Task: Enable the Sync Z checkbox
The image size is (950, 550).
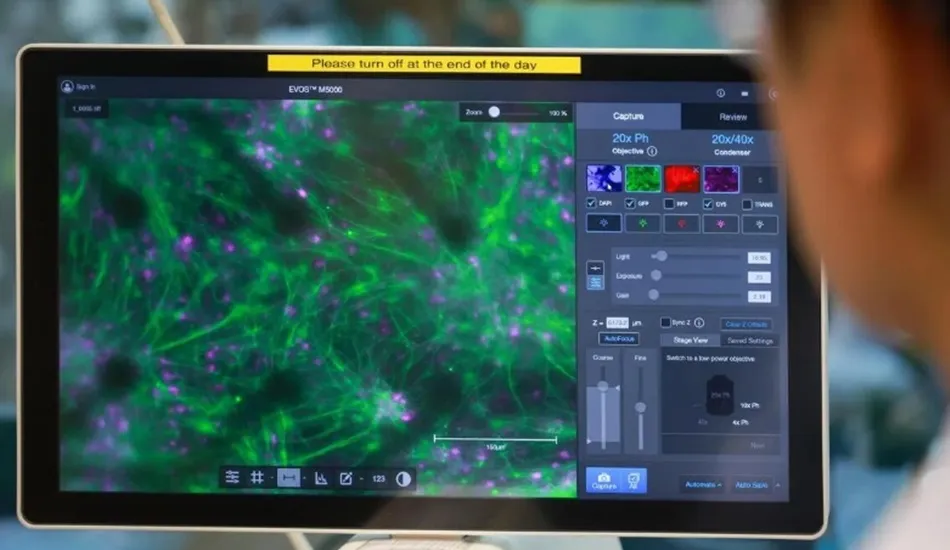Action: [665, 322]
